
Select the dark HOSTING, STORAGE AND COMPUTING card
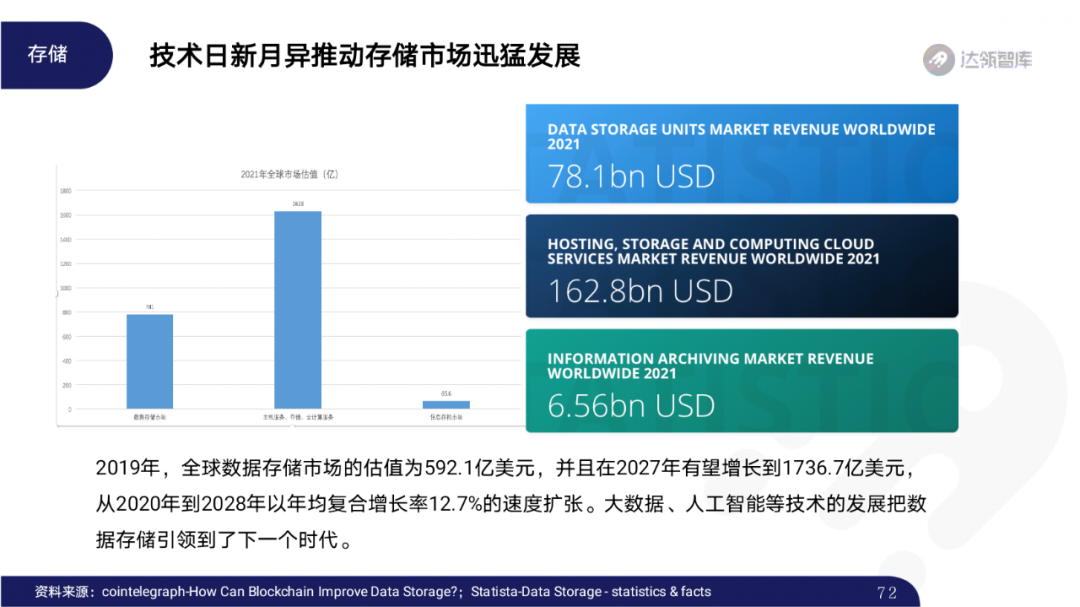click(740, 267)
